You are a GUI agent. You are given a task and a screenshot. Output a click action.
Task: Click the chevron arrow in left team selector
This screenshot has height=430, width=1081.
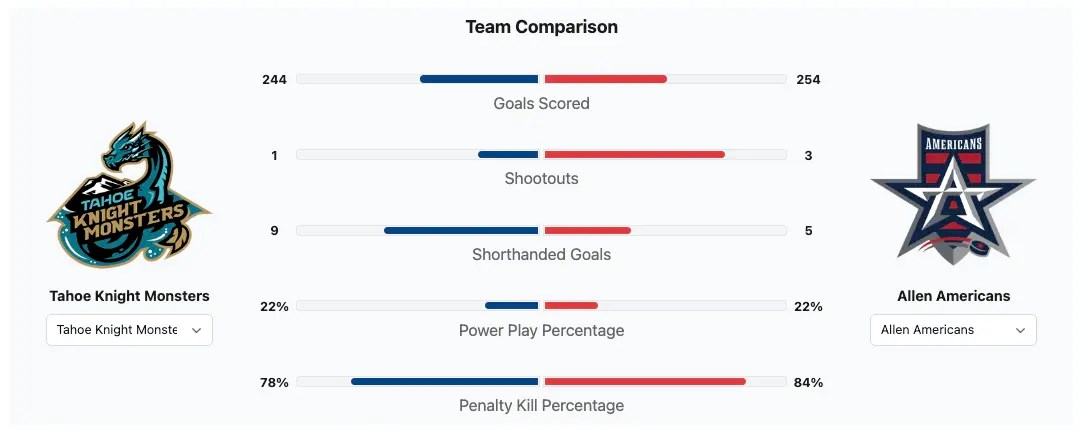[x=197, y=330]
